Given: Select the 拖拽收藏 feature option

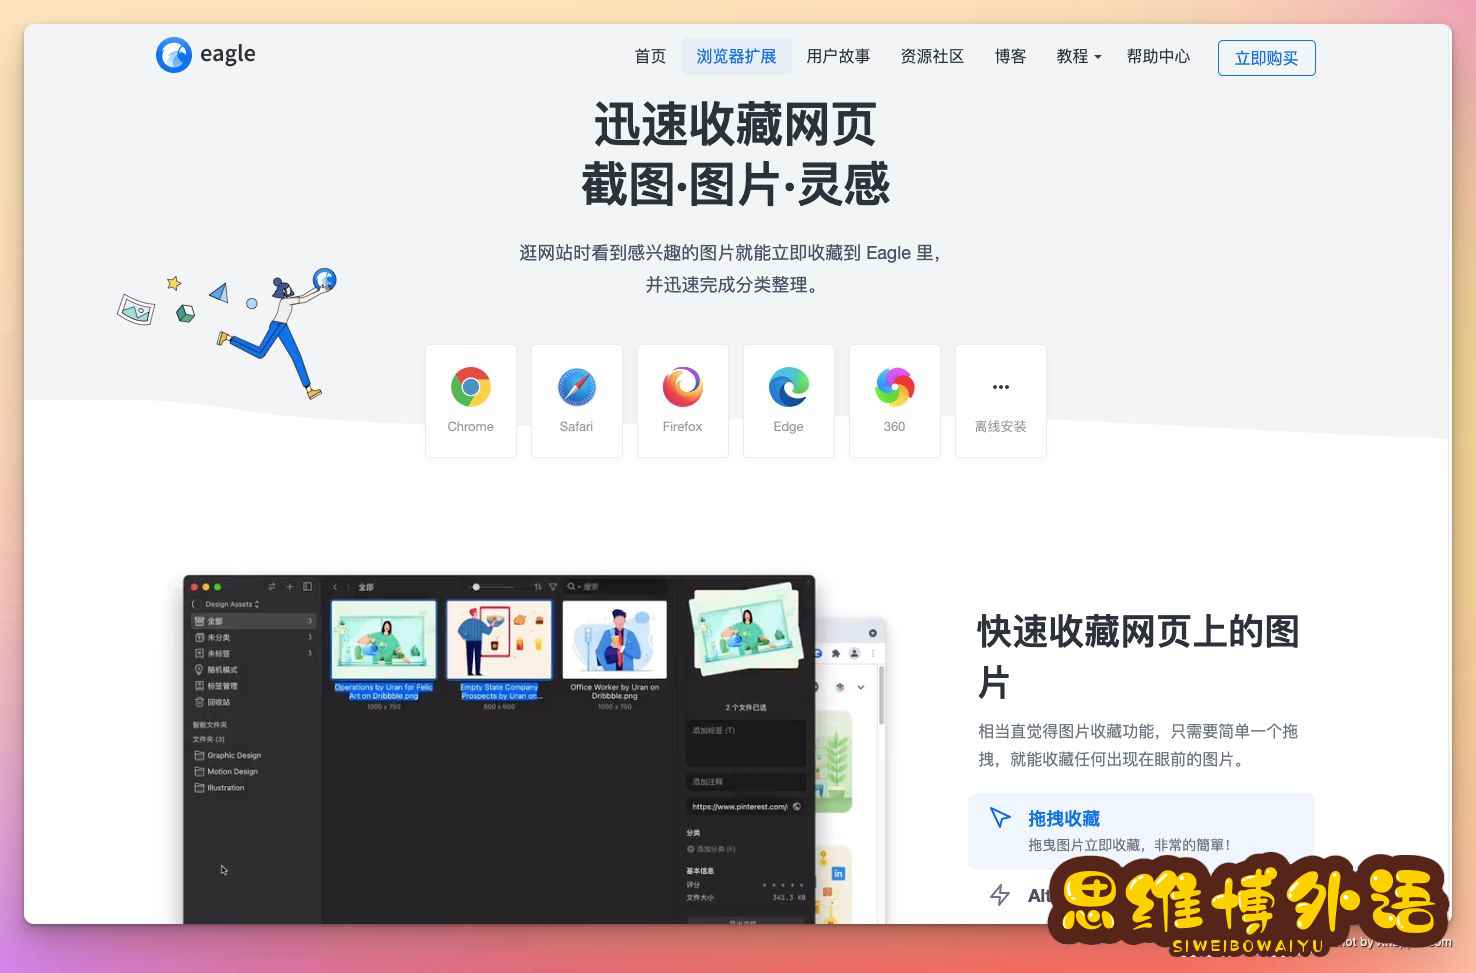Looking at the screenshot, I should pos(1140,831).
